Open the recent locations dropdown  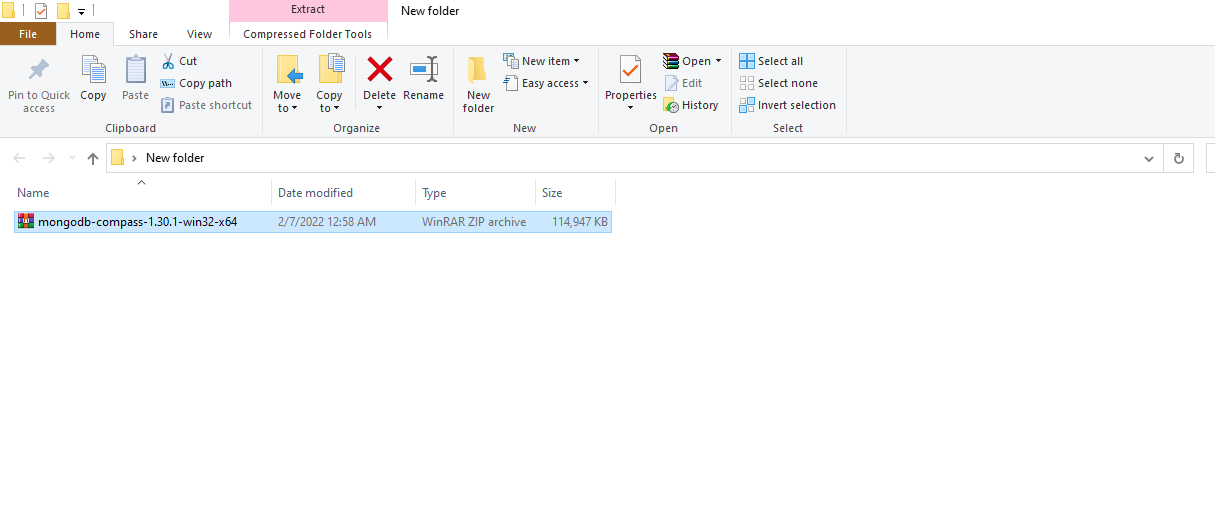72,158
